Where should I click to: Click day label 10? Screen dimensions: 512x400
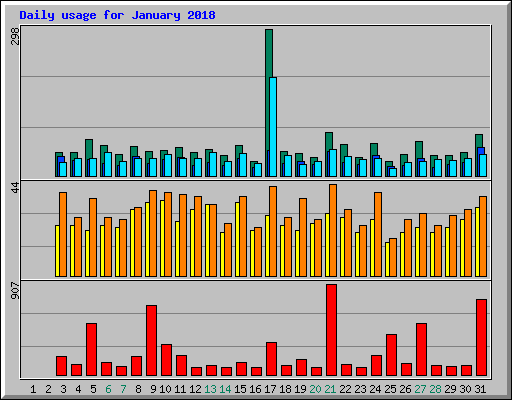(165, 389)
